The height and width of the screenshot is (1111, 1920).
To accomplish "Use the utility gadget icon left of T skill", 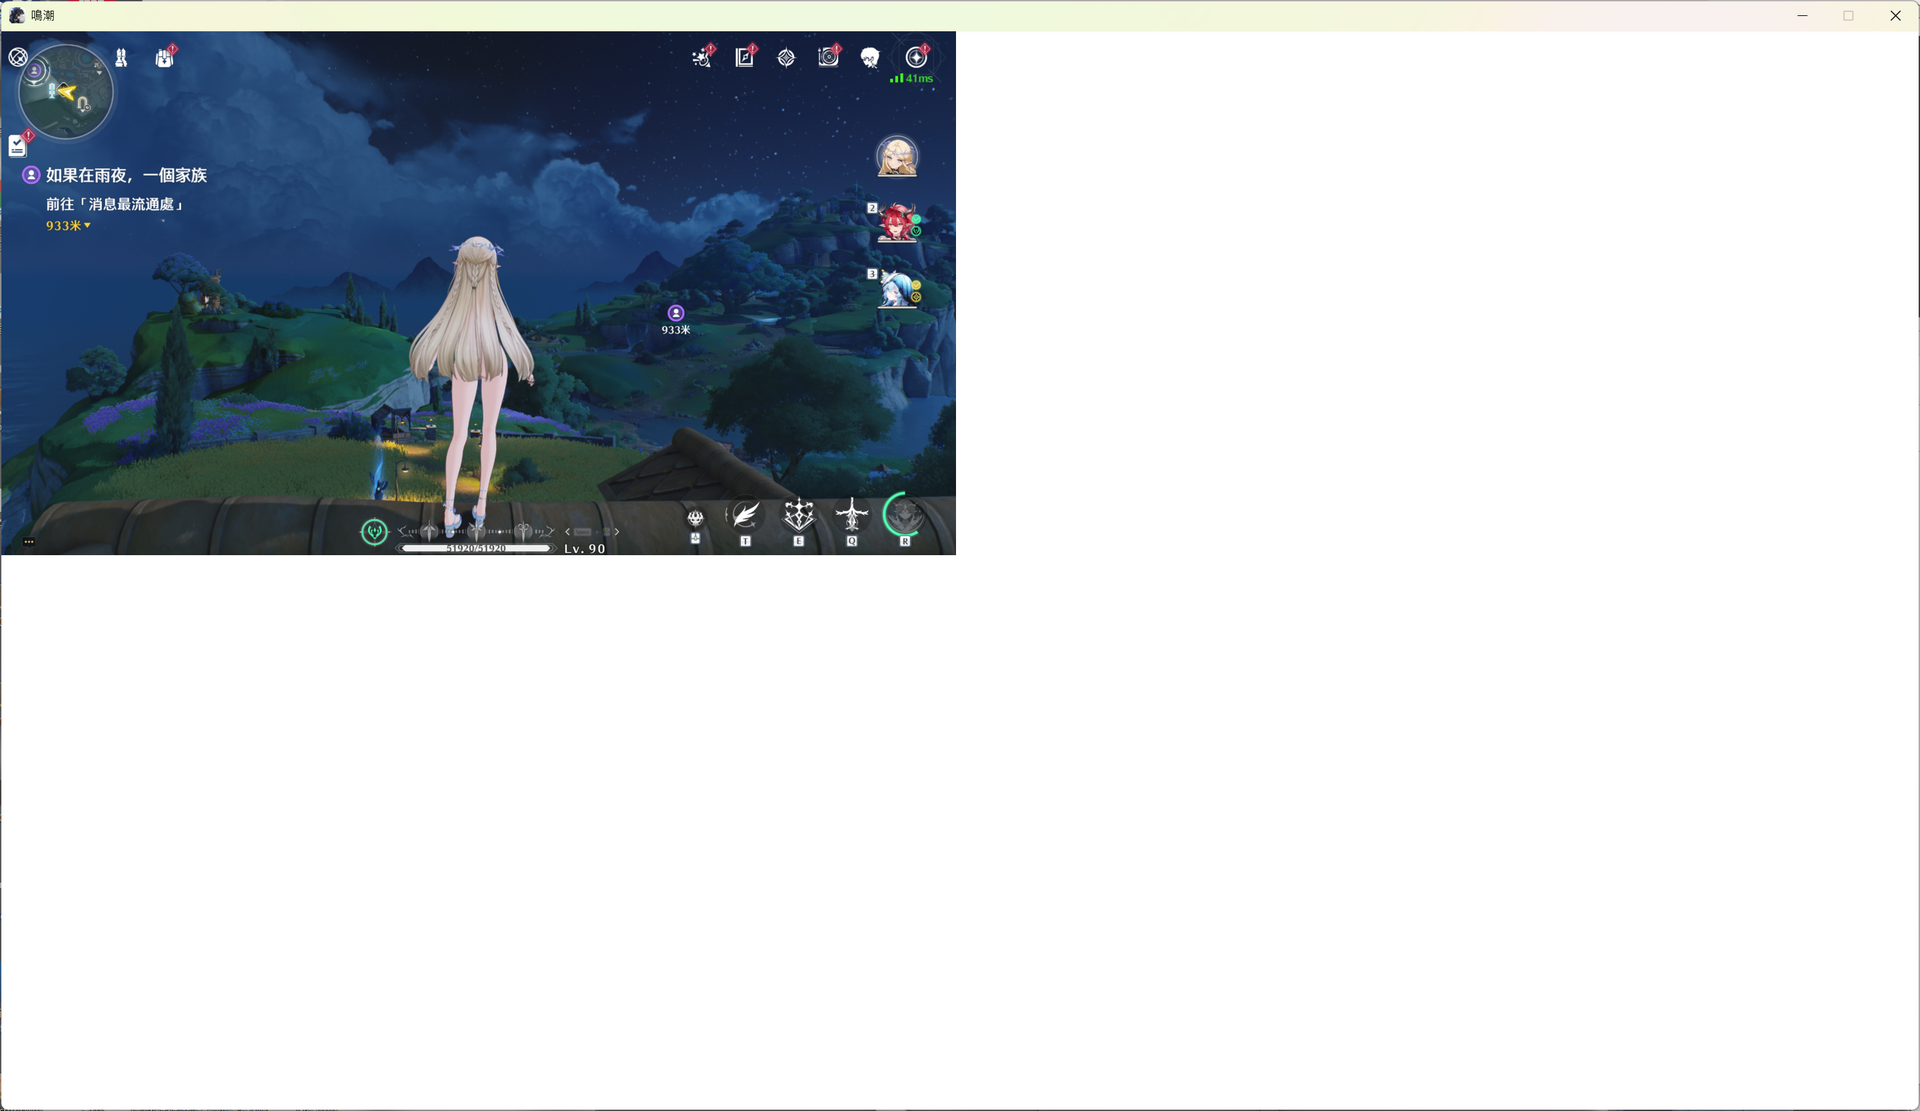I will coord(695,519).
